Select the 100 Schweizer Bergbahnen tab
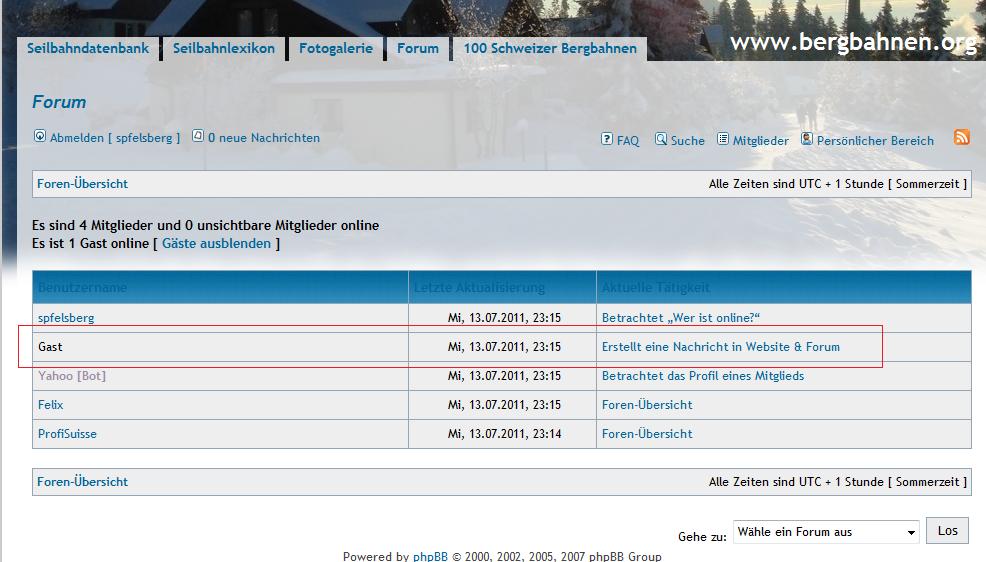The width and height of the screenshot is (986, 562). click(x=550, y=48)
